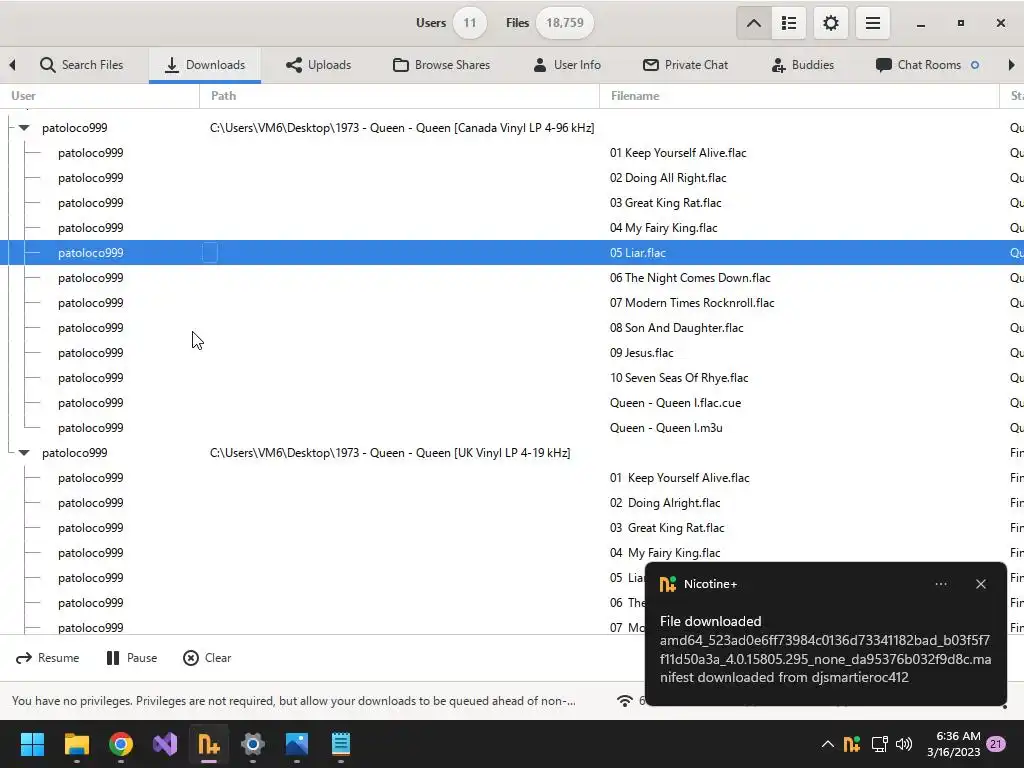This screenshot has width=1024, height=768.
Task: Close the Nicotine+ notification popup
Action: pyautogui.click(x=981, y=584)
